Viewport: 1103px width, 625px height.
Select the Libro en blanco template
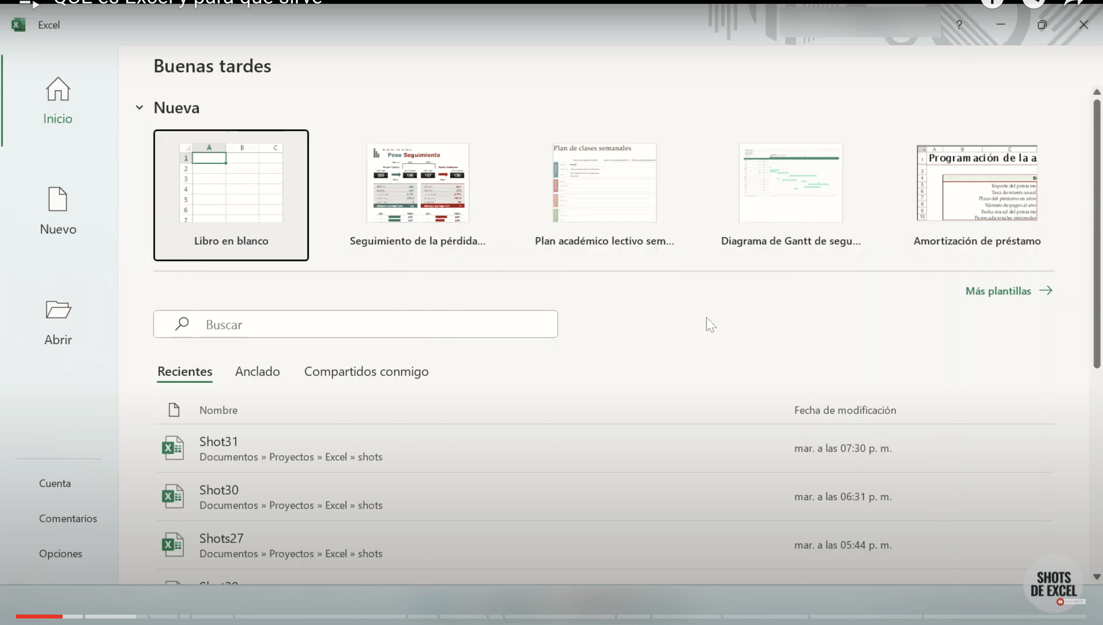231,195
